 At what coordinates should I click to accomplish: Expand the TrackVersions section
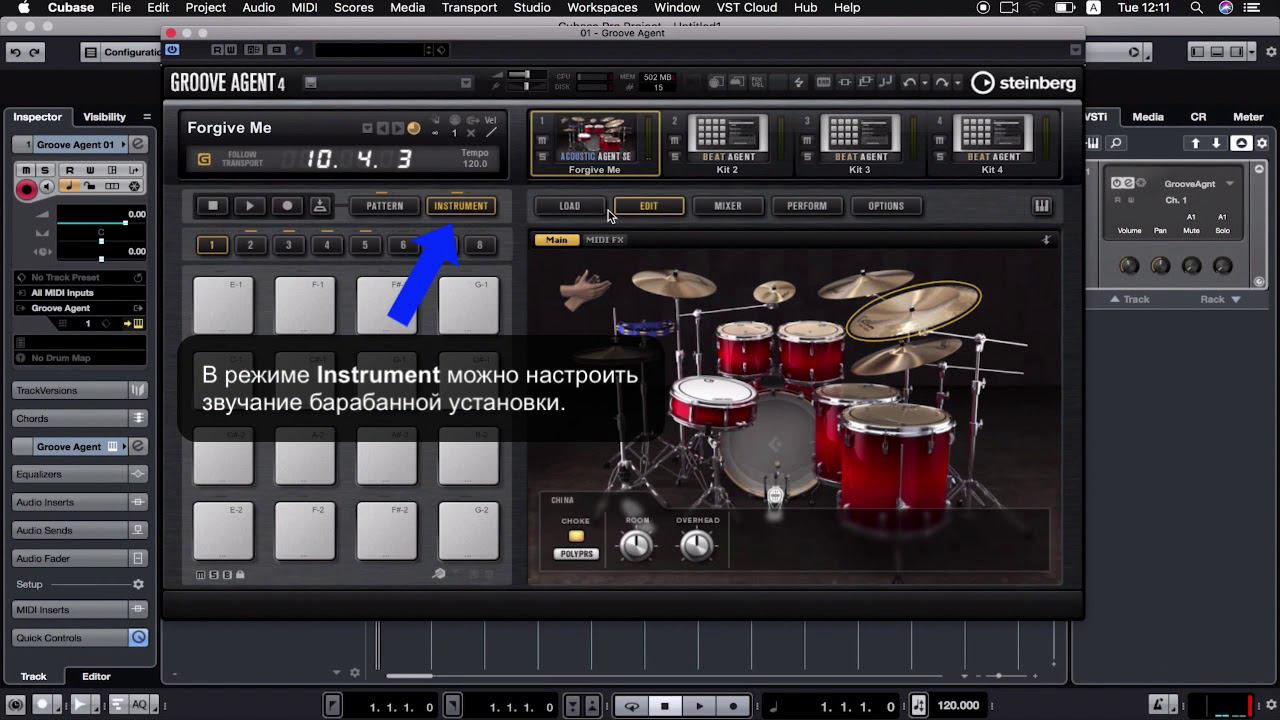pyautogui.click(x=66, y=389)
